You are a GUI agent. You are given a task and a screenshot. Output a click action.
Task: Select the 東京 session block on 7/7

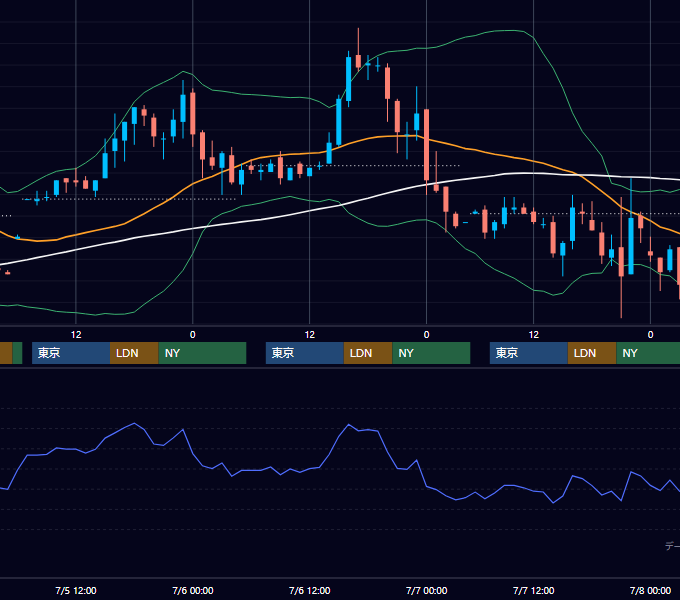[x=529, y=353]
